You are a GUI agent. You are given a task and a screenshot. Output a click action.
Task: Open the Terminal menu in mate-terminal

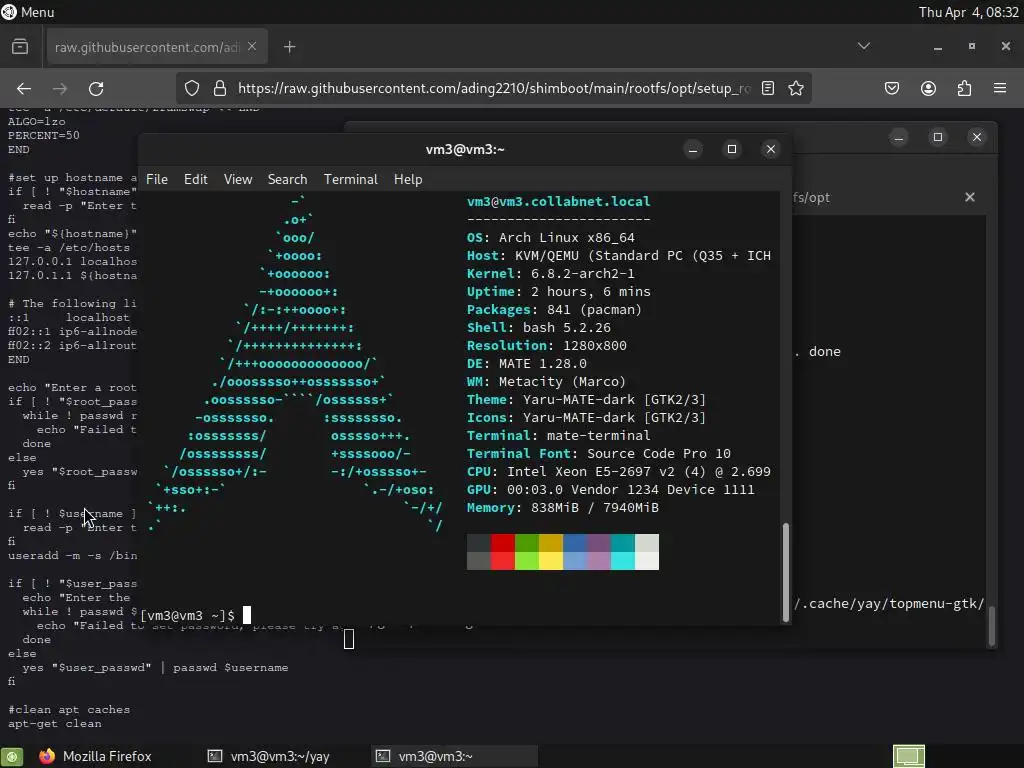(351, 179)
